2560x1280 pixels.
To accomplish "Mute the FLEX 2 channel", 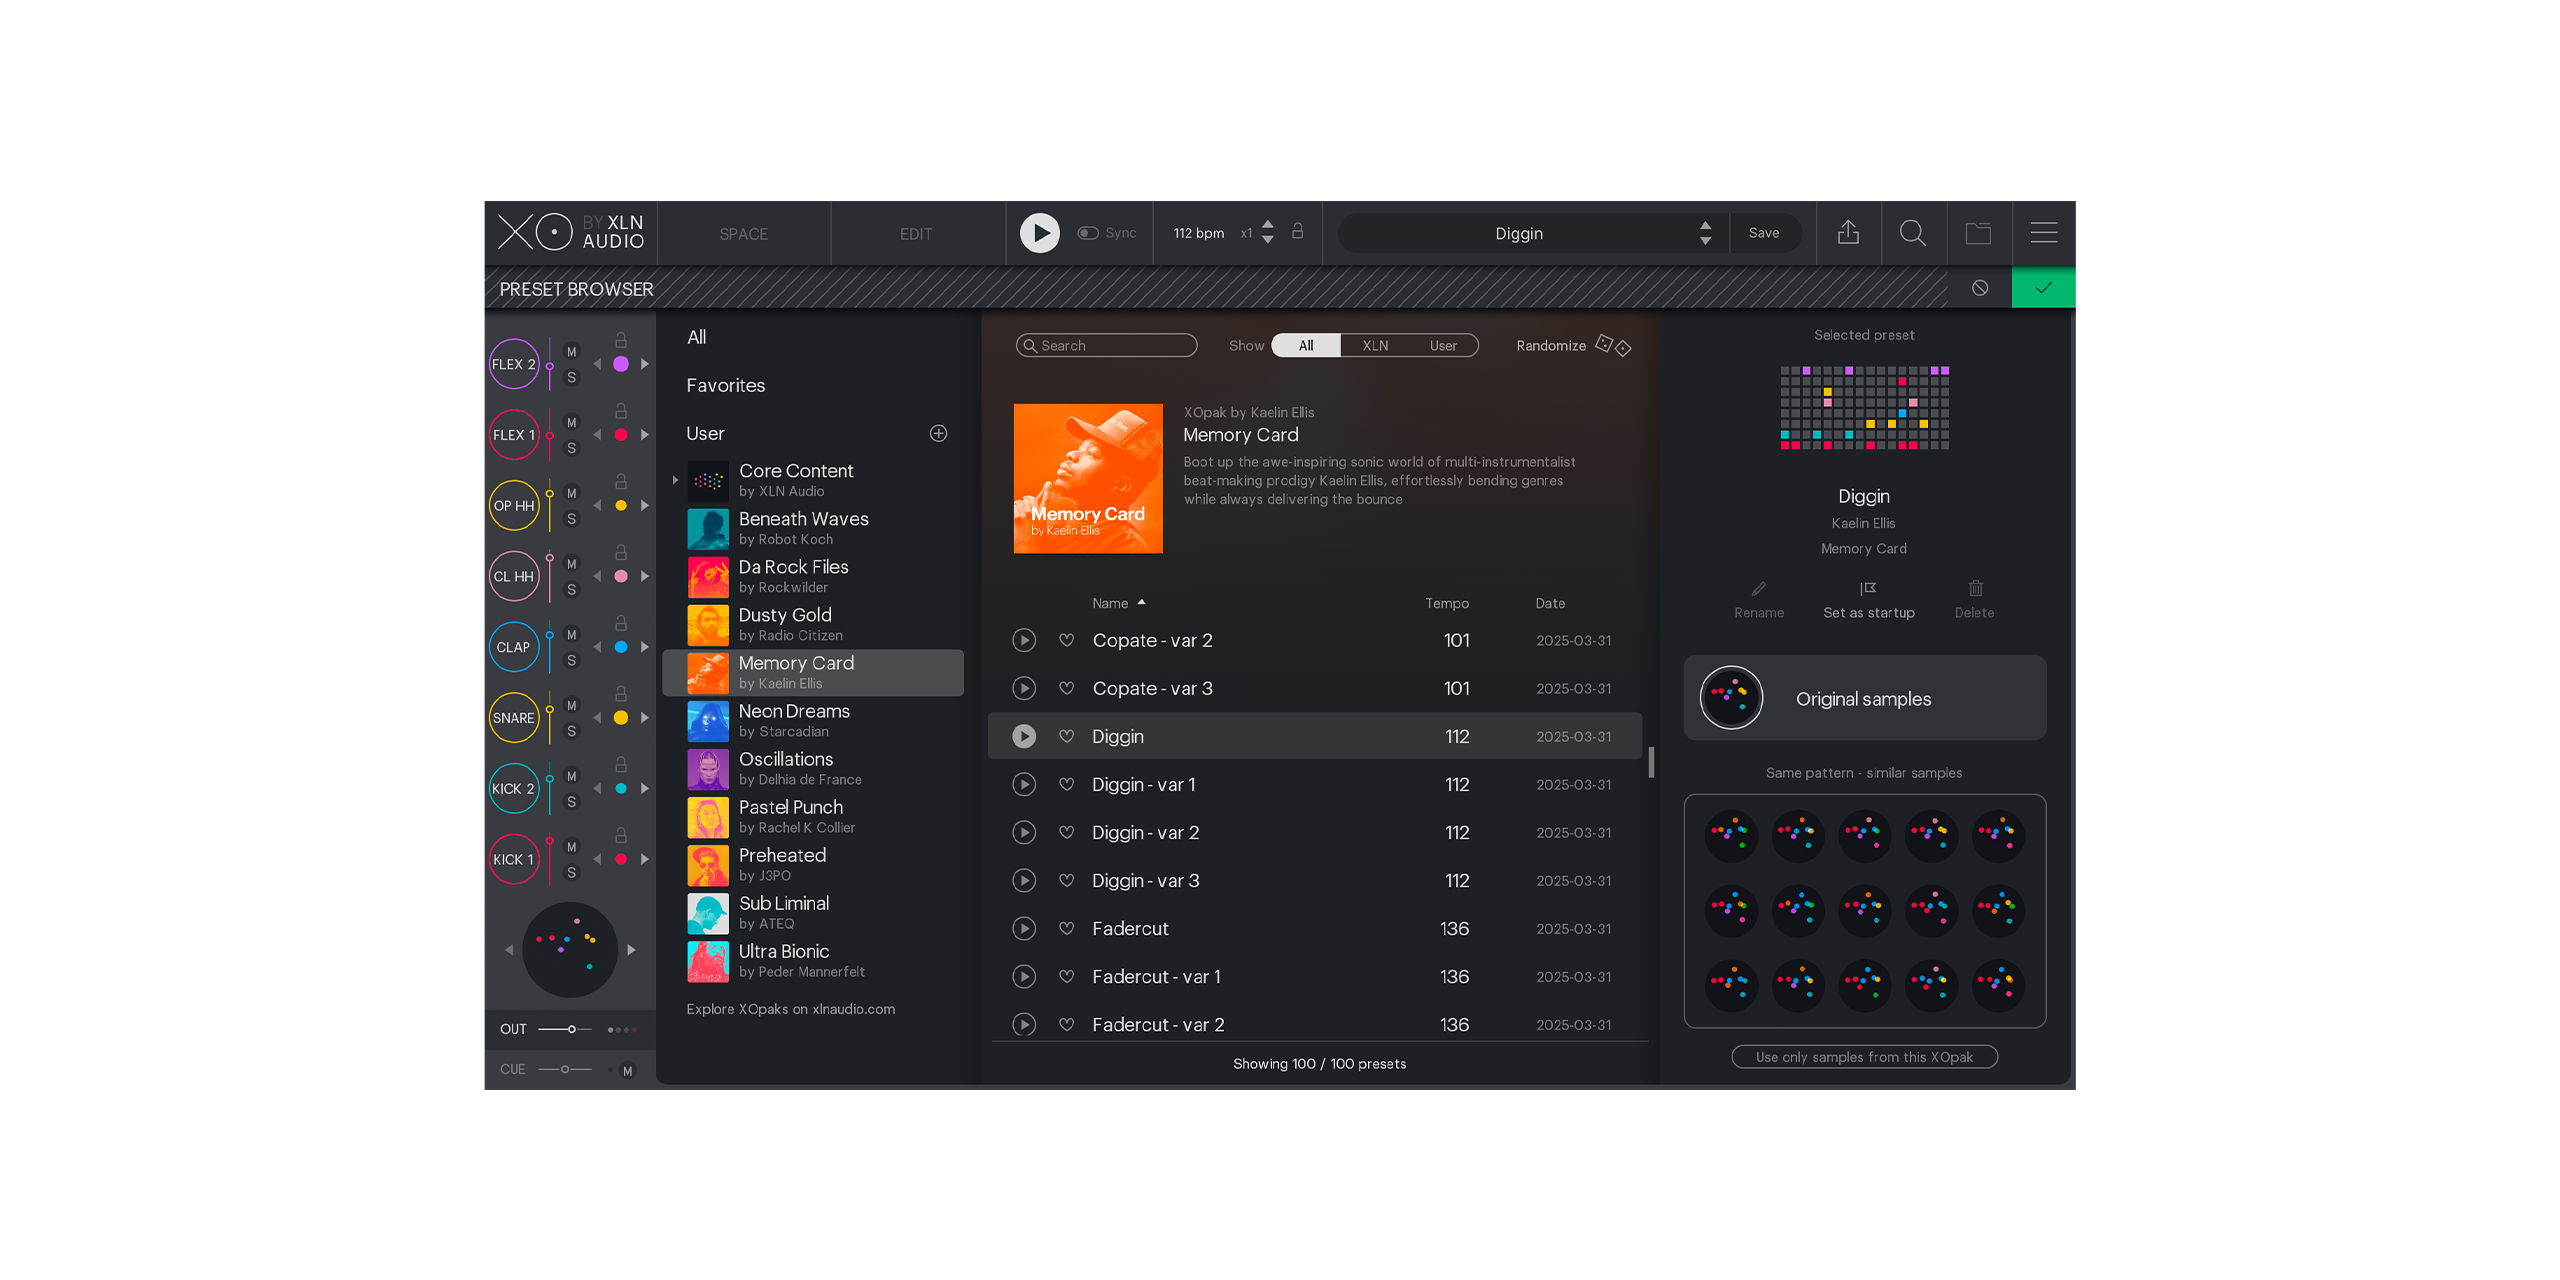I will (x=571, y=352).
